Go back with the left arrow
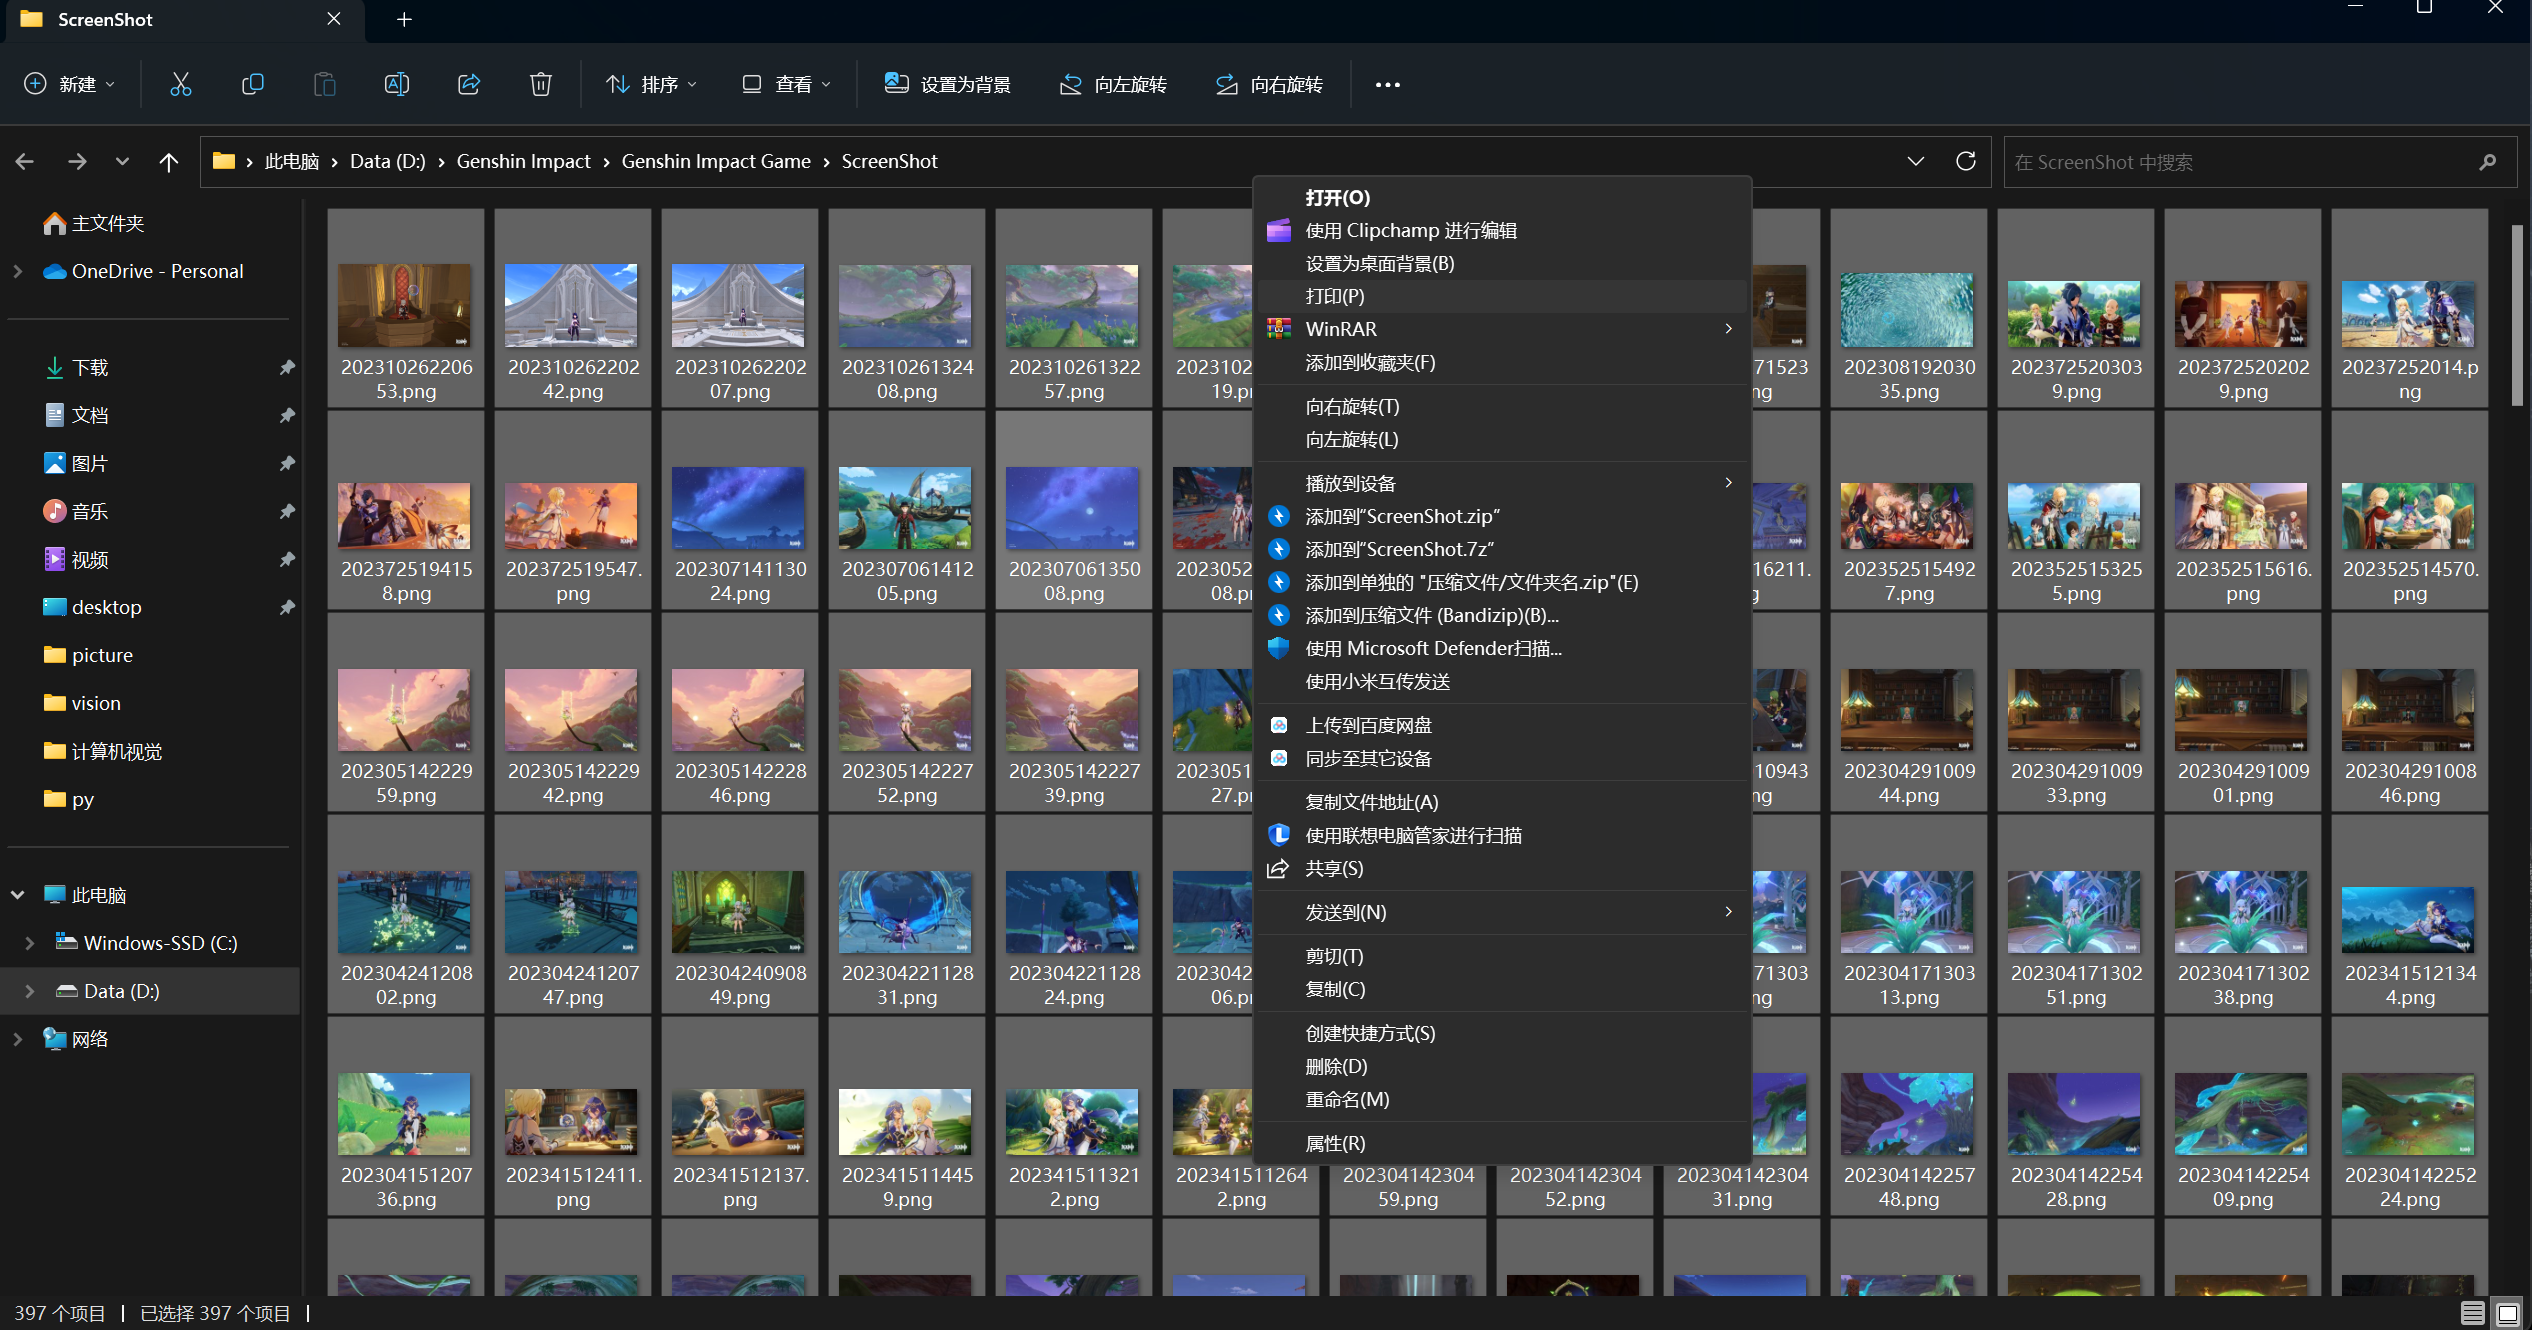 click(25, 161)
